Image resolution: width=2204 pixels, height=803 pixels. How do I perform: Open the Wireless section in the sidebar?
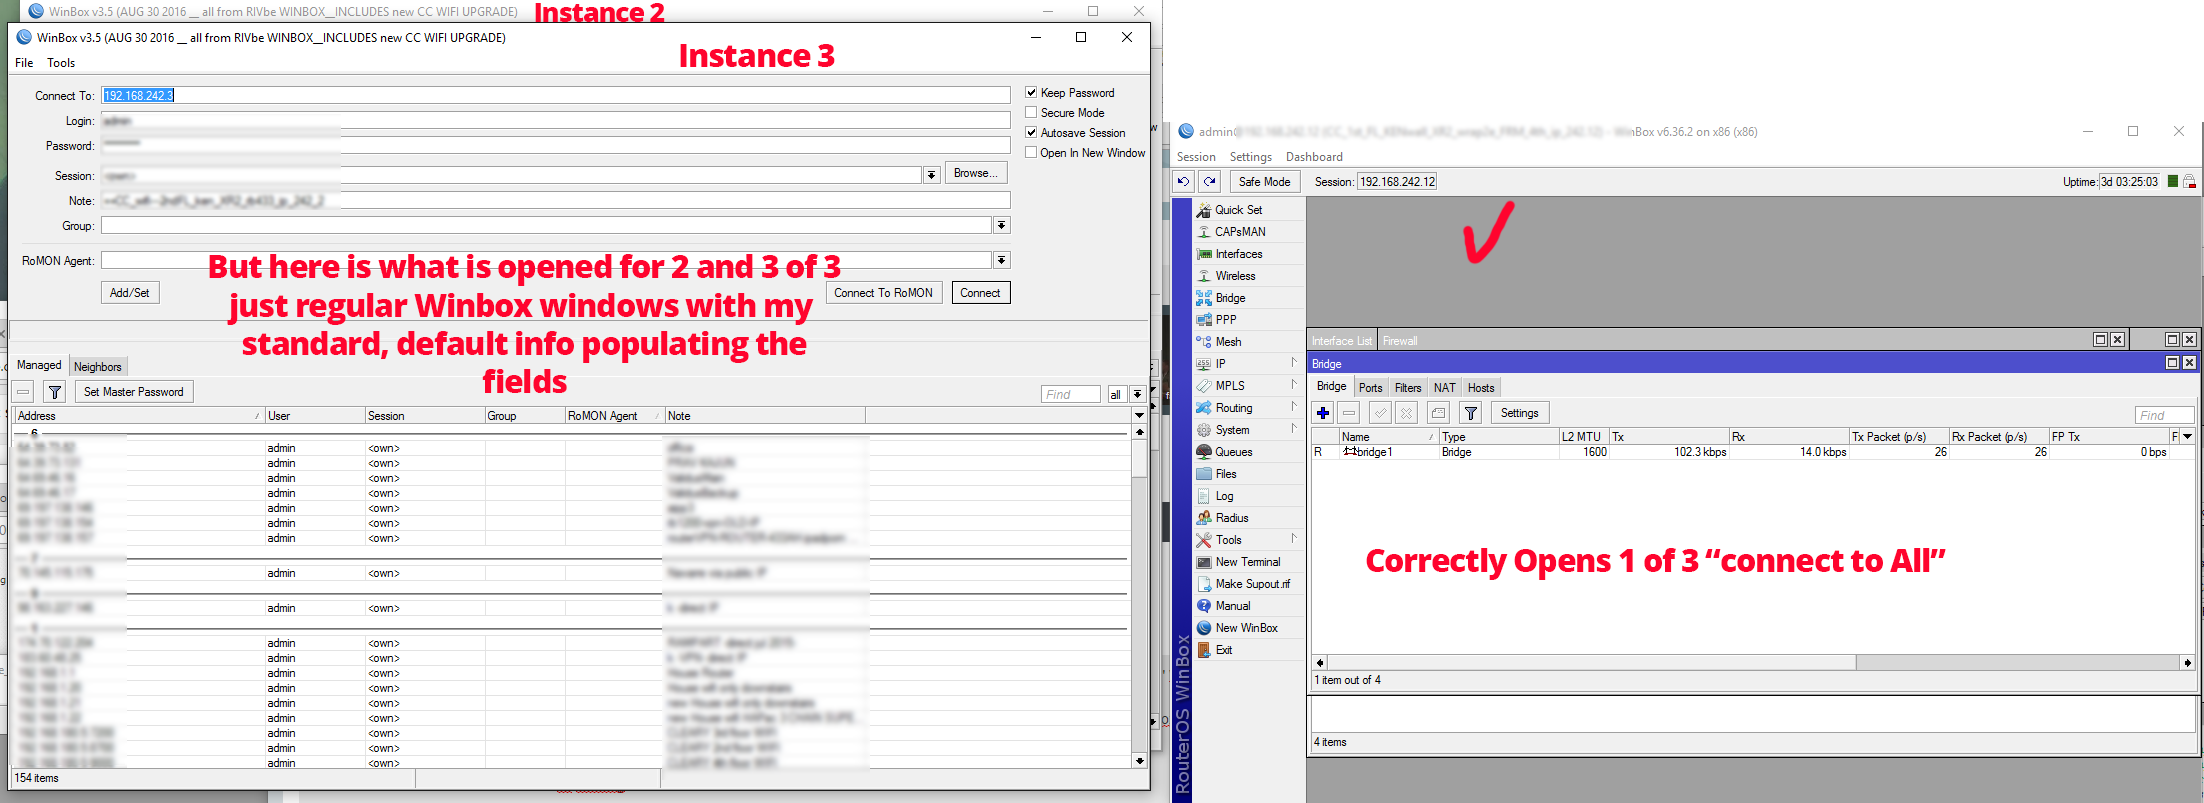[1235, 276]
